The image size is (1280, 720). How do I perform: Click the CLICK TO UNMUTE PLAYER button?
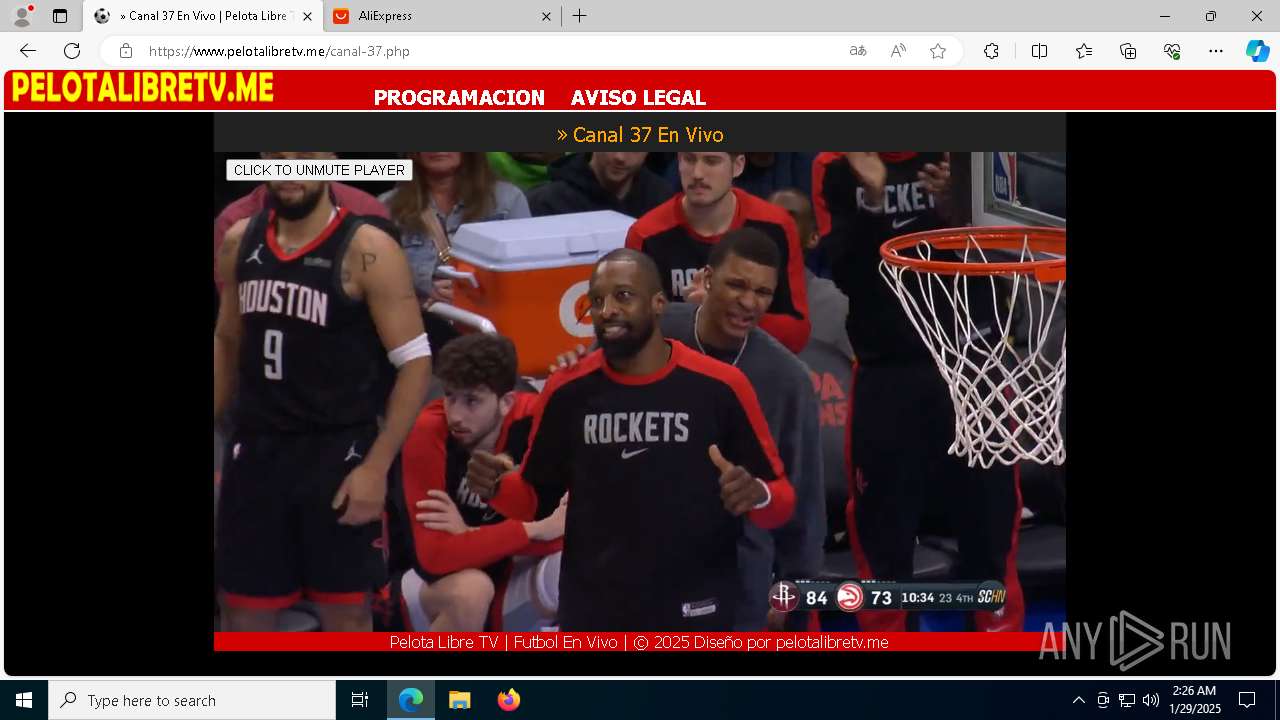(x=319, y=170)
